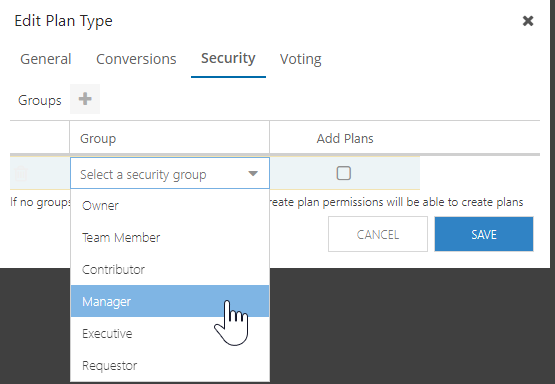Choose Team Member from the dropdown list
This screenshot has height=384, width=555.
170,237
